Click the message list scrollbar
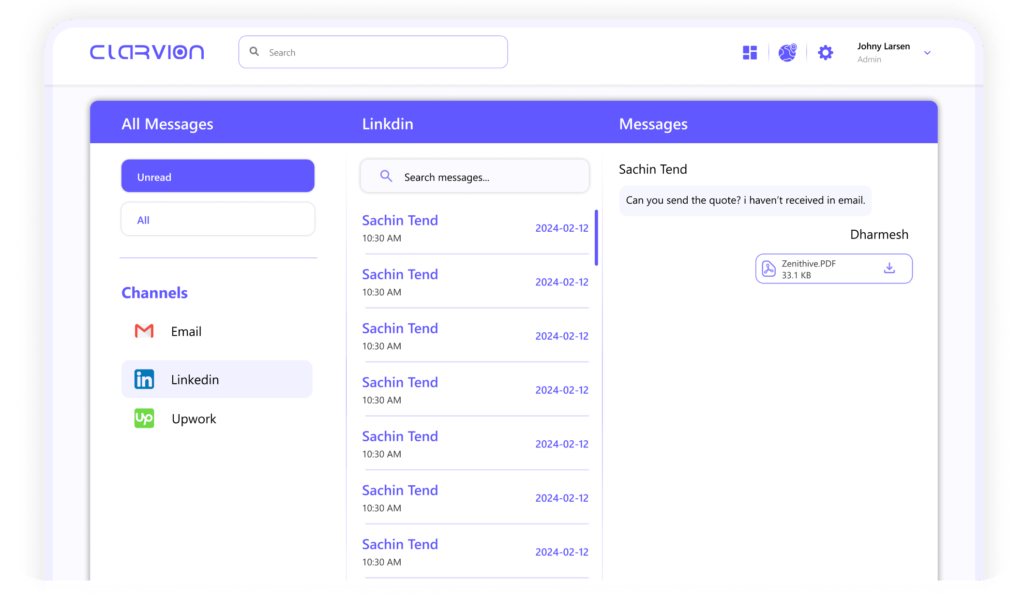This screenshot has height=596, width=1024. tap(597, 238)
